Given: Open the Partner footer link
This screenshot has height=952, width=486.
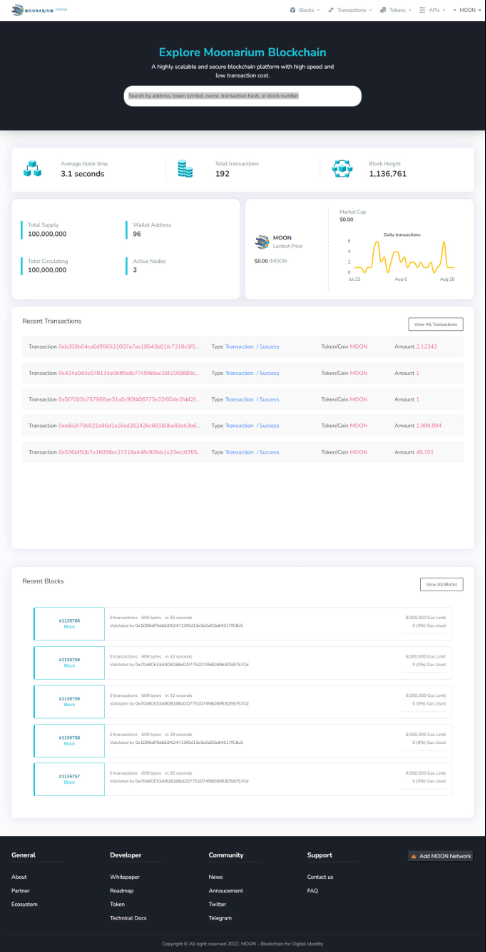Looking at the screenshot, I should pyautogui.click(x=20, y=891).
